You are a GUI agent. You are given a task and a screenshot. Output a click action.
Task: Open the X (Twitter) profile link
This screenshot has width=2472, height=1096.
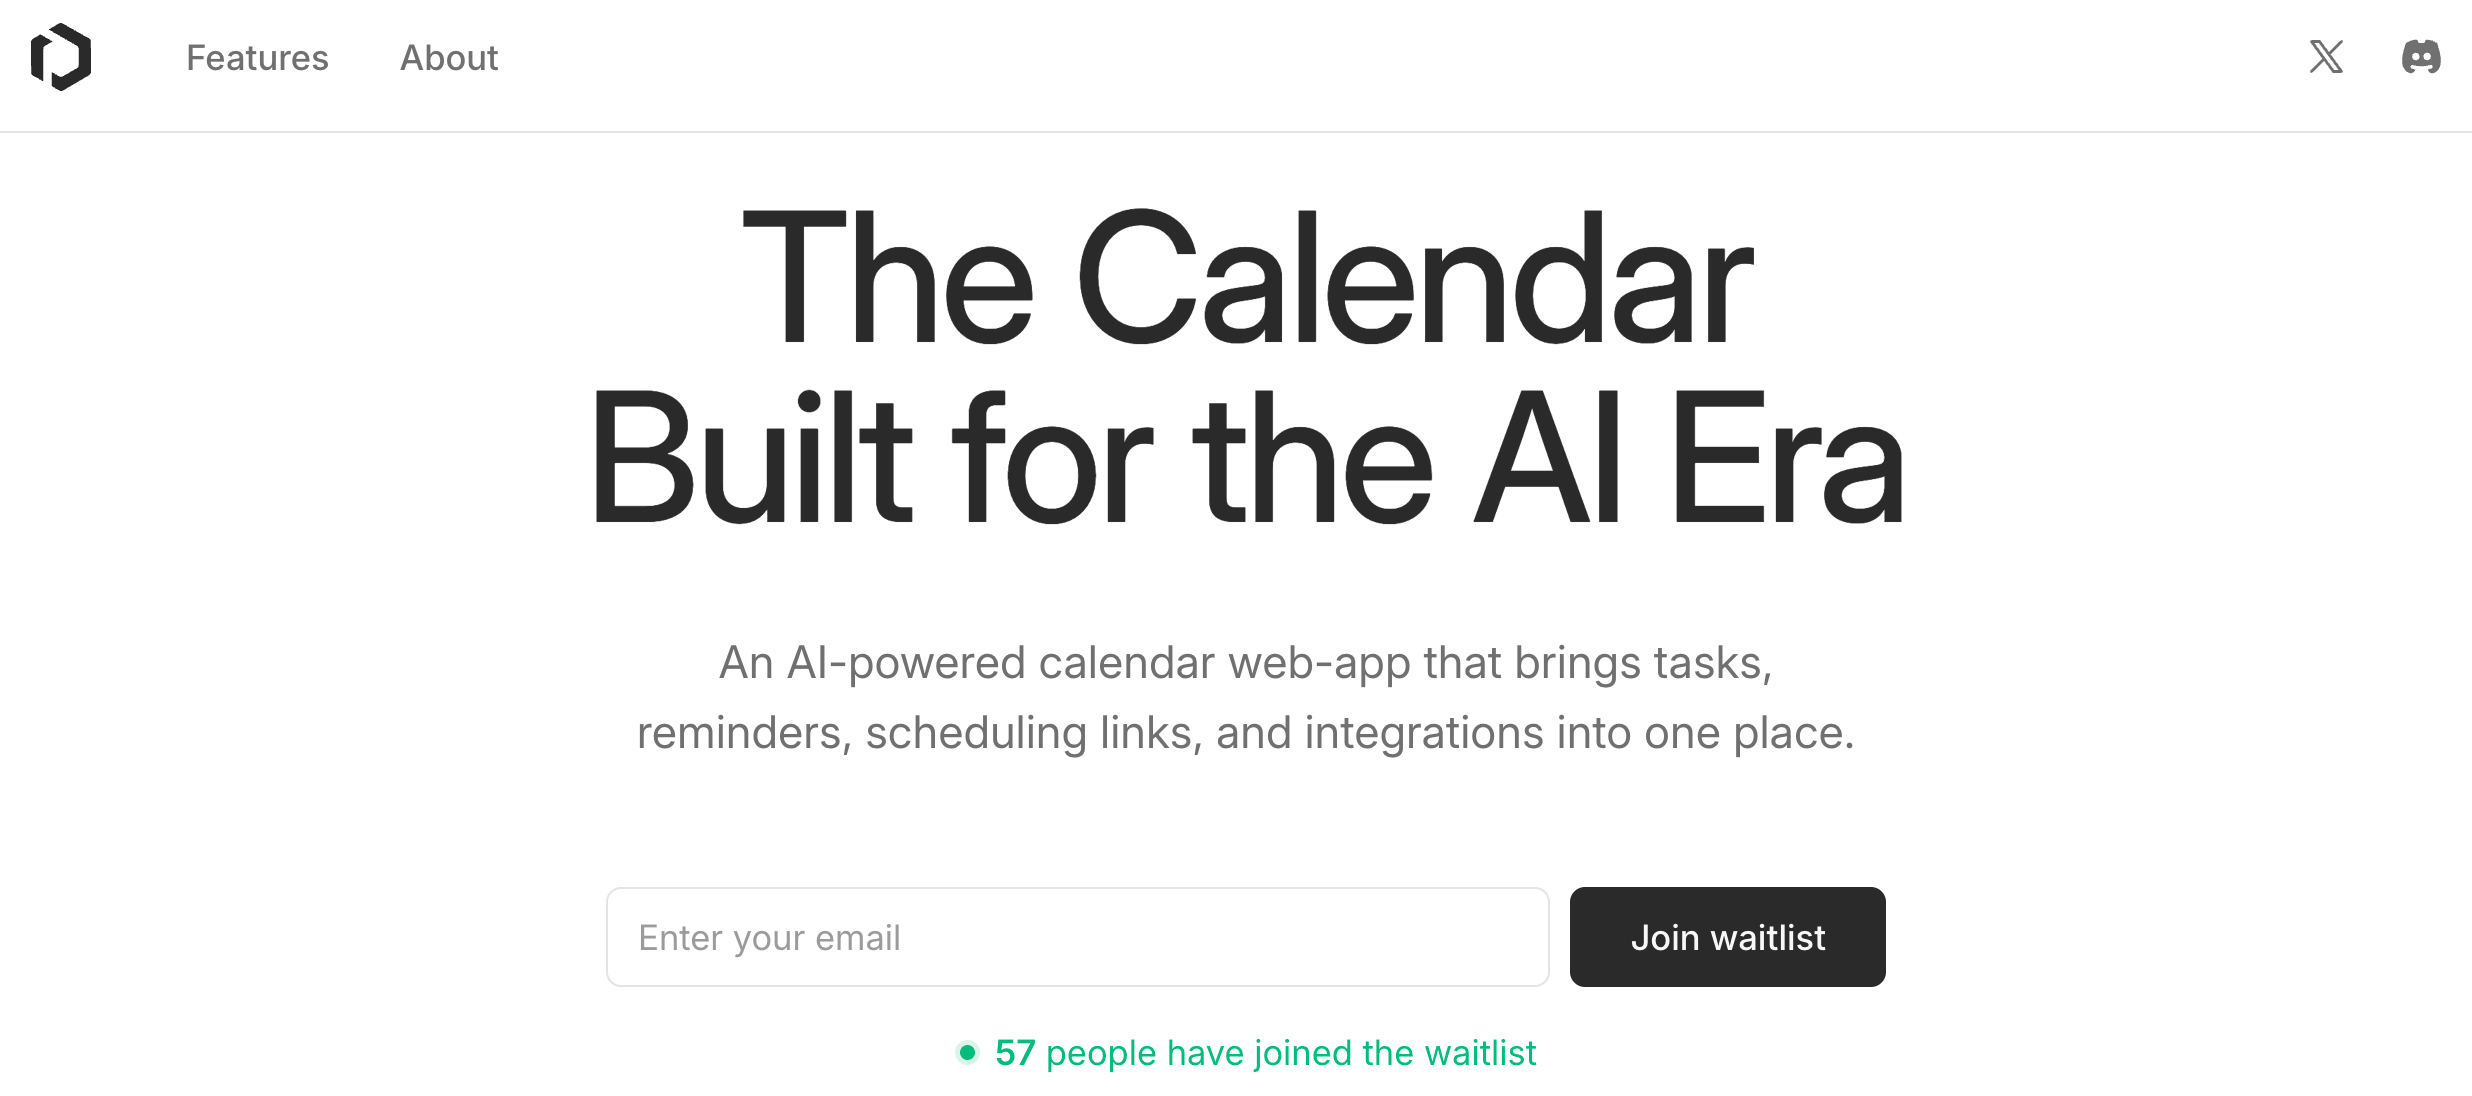tap(2326, 57)
